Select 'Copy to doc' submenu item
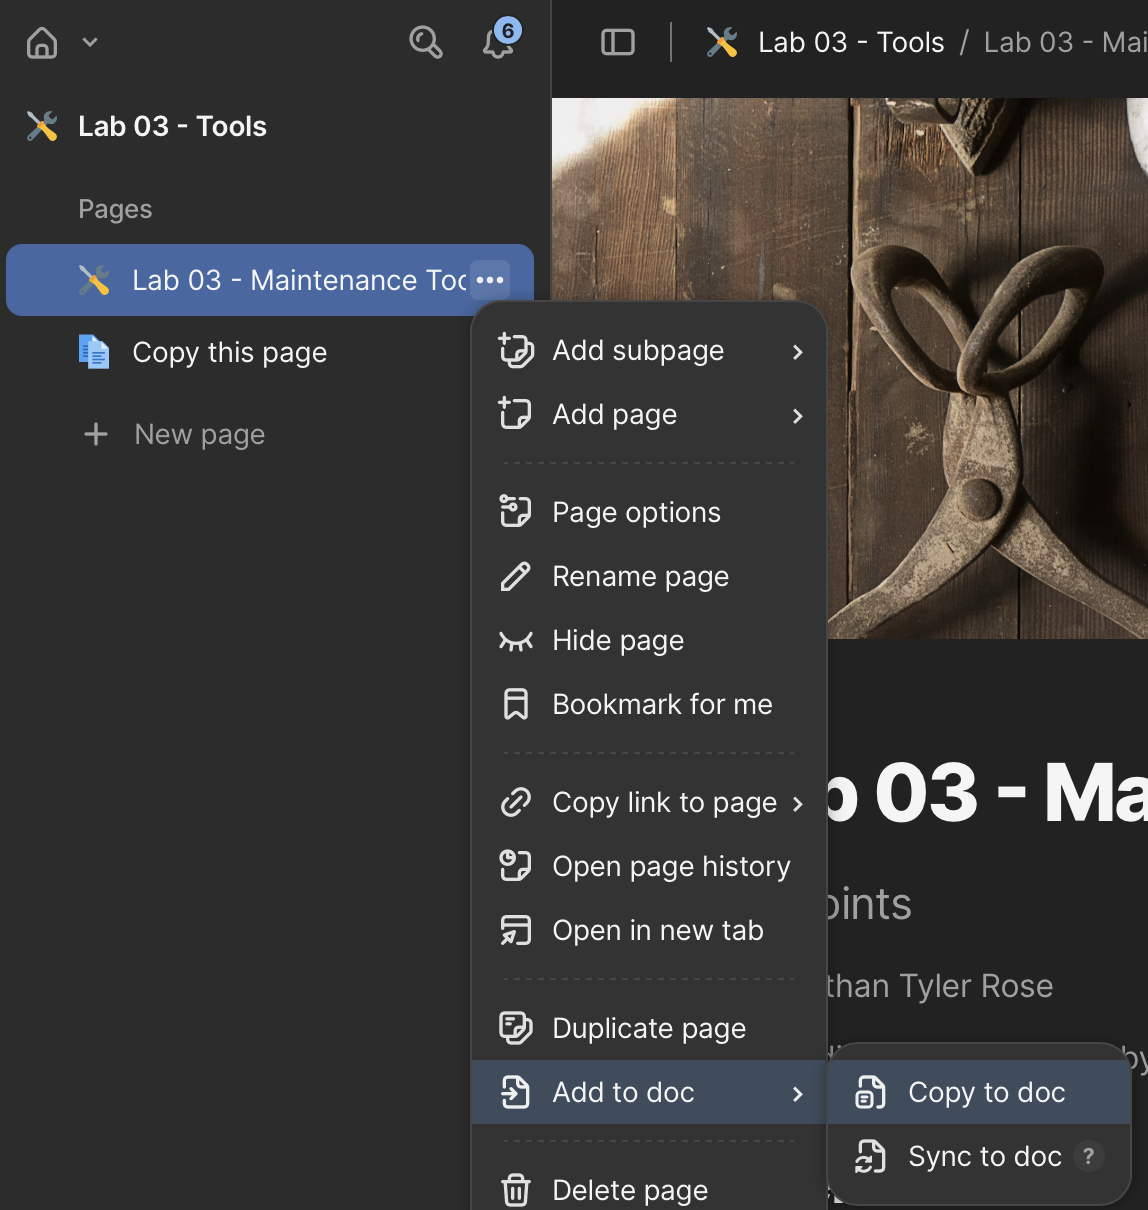The width and height of the screenshot is (1148, 1210). (x=980, y=1092)
